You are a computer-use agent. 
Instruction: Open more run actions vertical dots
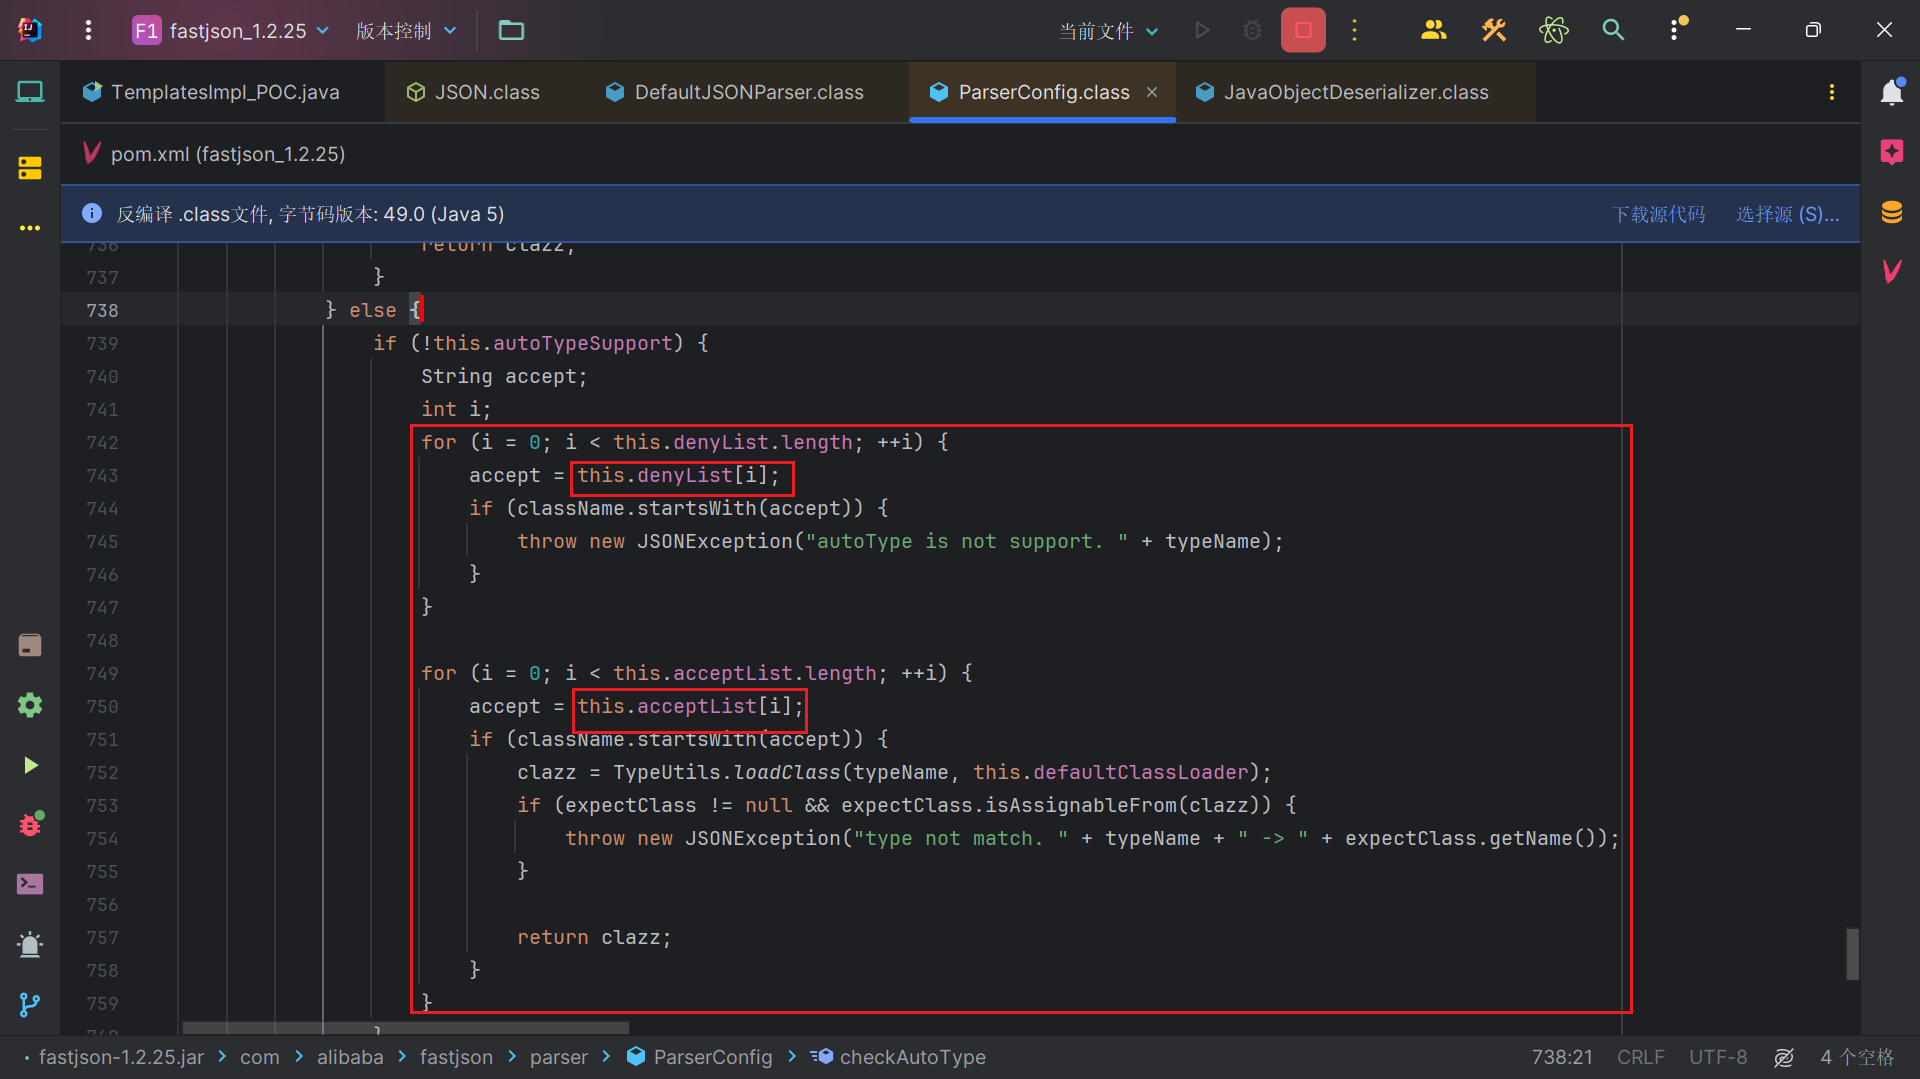point(1354,30)
